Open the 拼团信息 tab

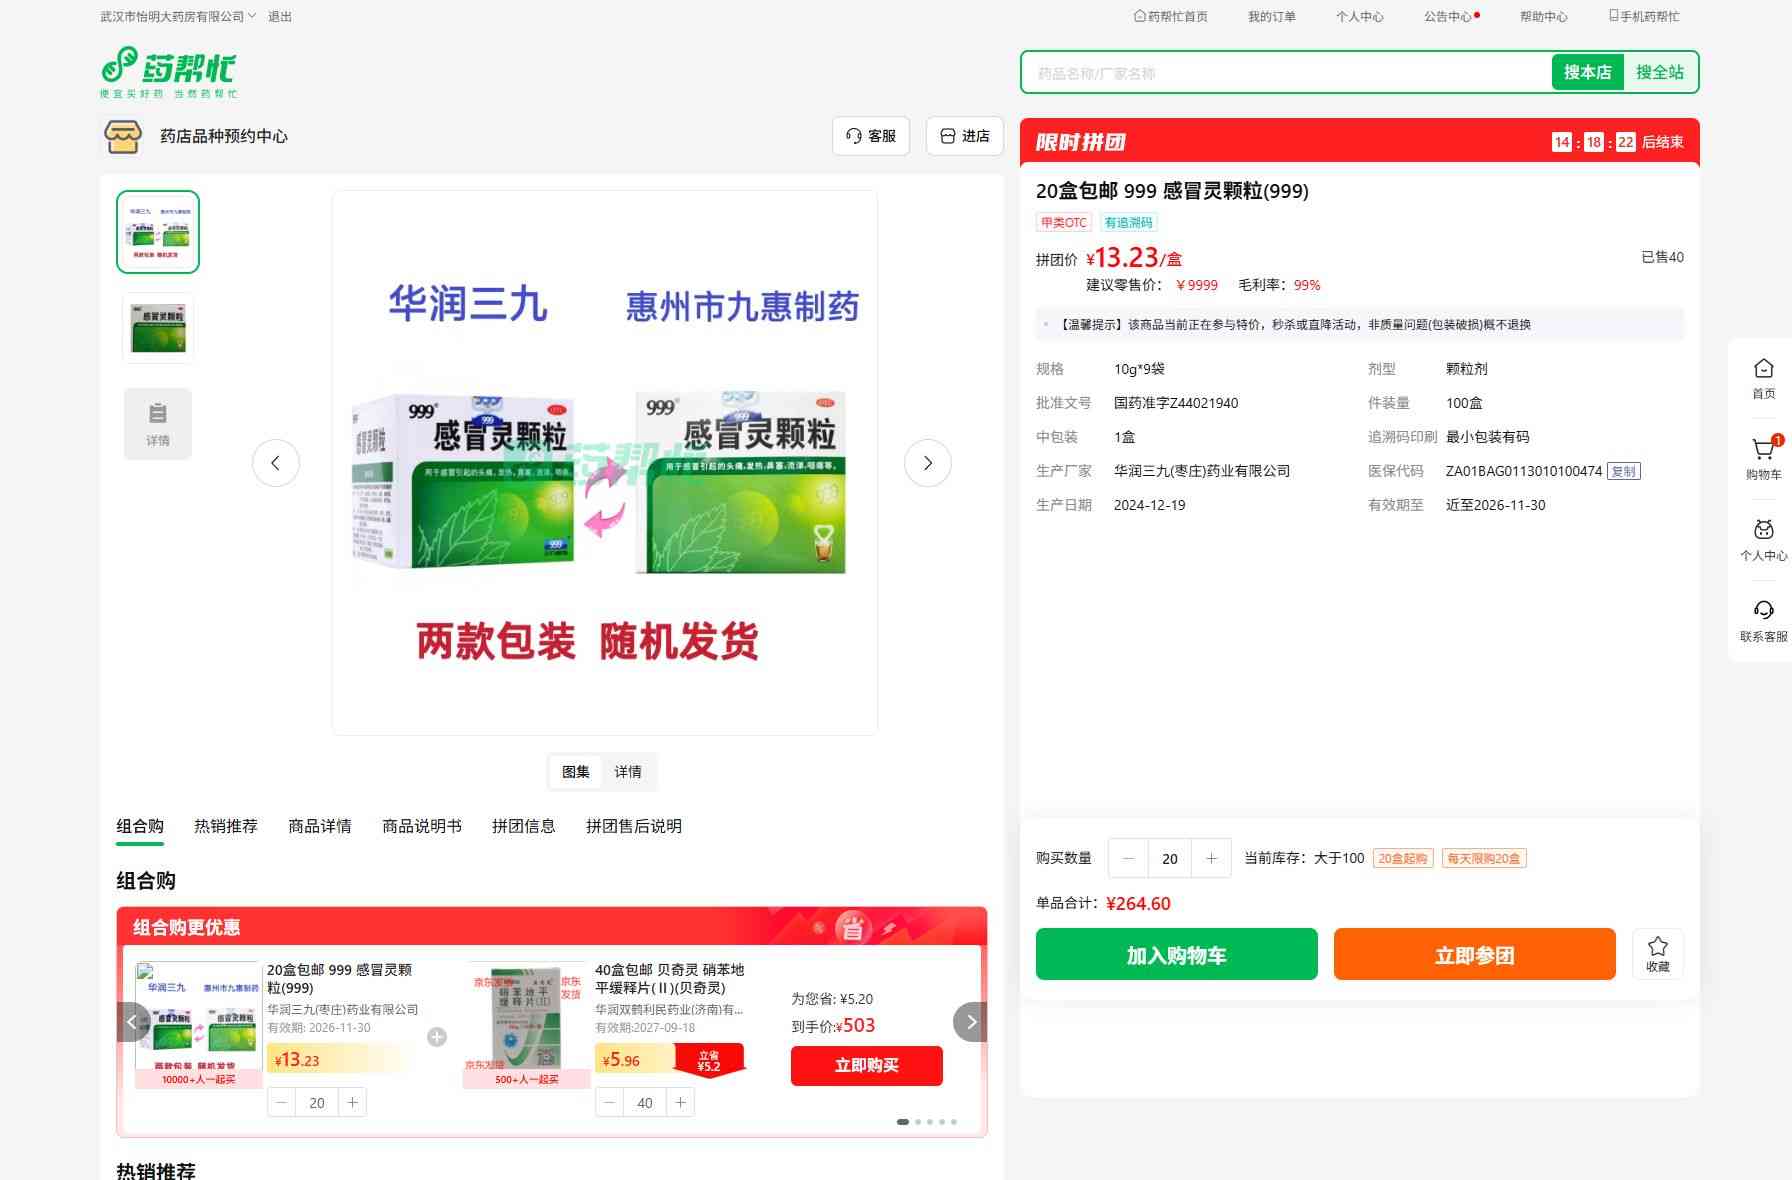point(523,826)
